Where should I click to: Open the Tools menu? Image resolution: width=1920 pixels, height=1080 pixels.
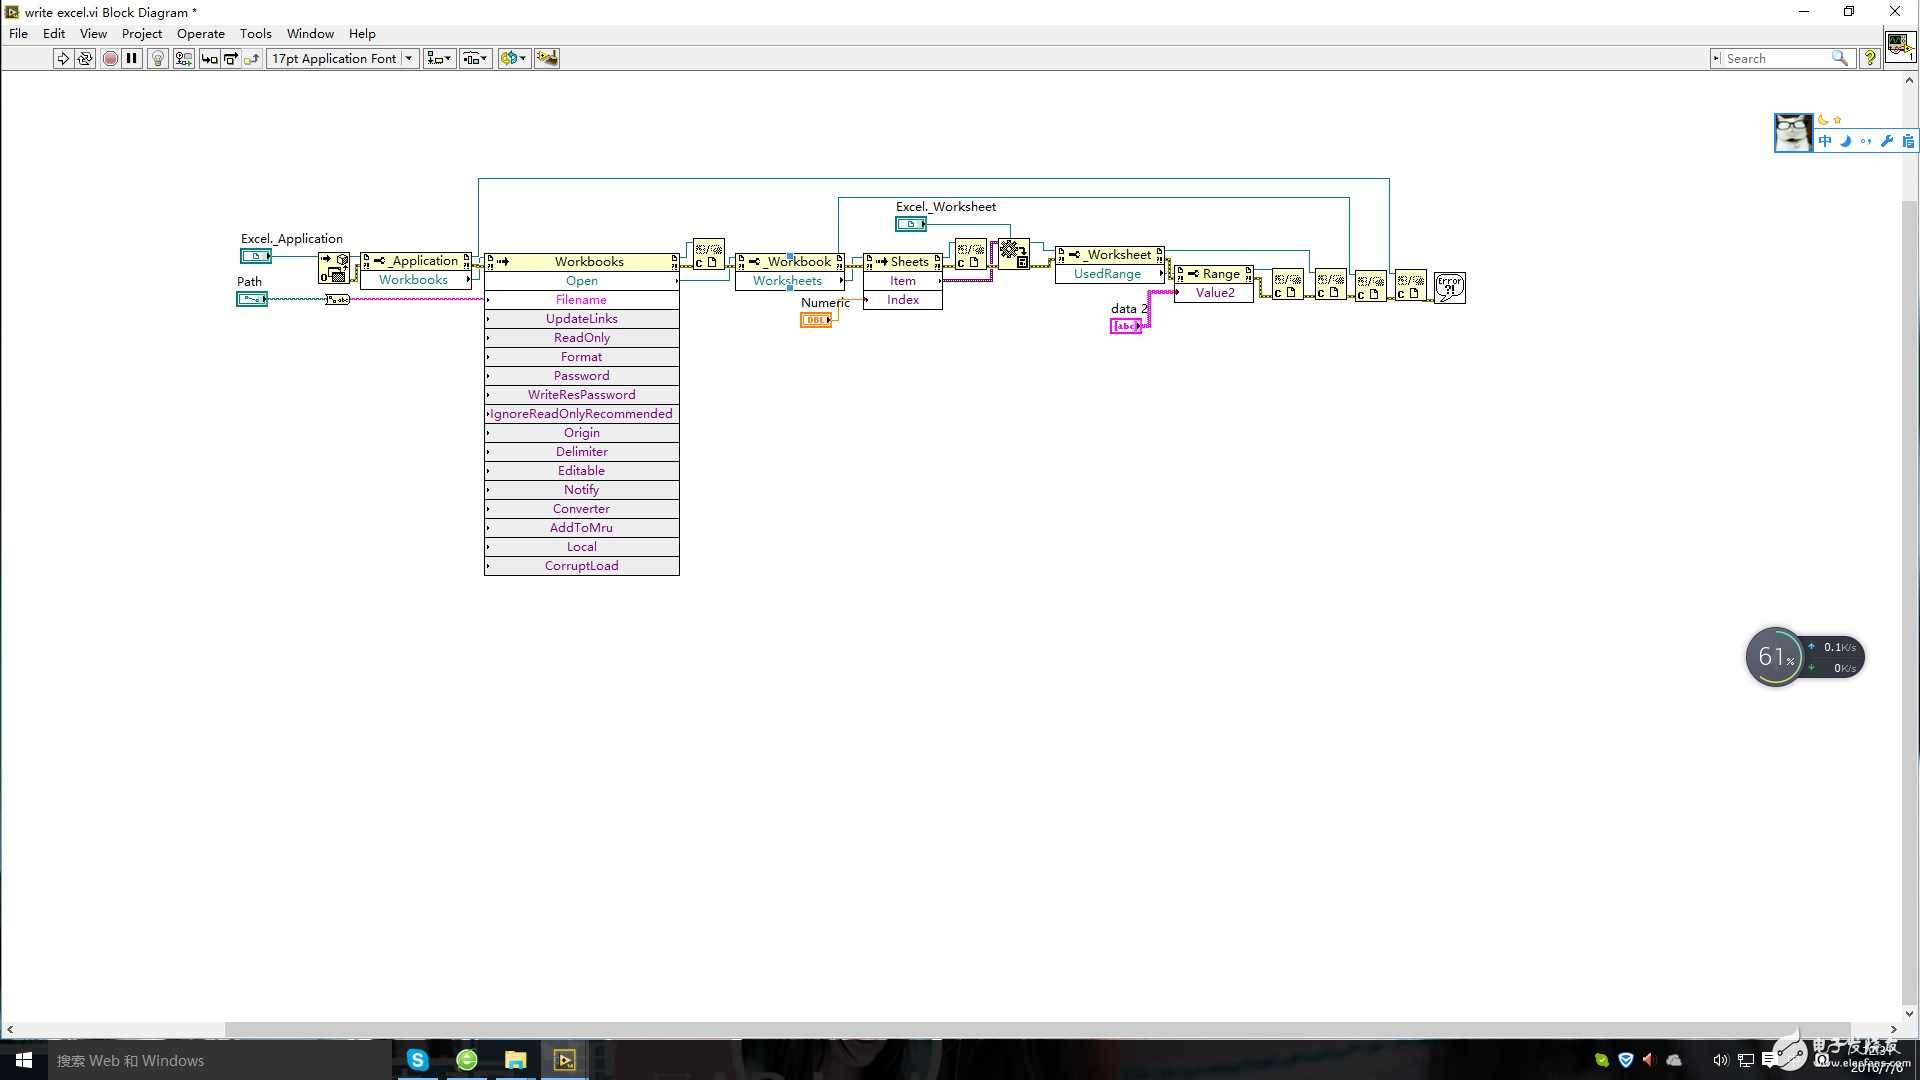click(255, 33)
